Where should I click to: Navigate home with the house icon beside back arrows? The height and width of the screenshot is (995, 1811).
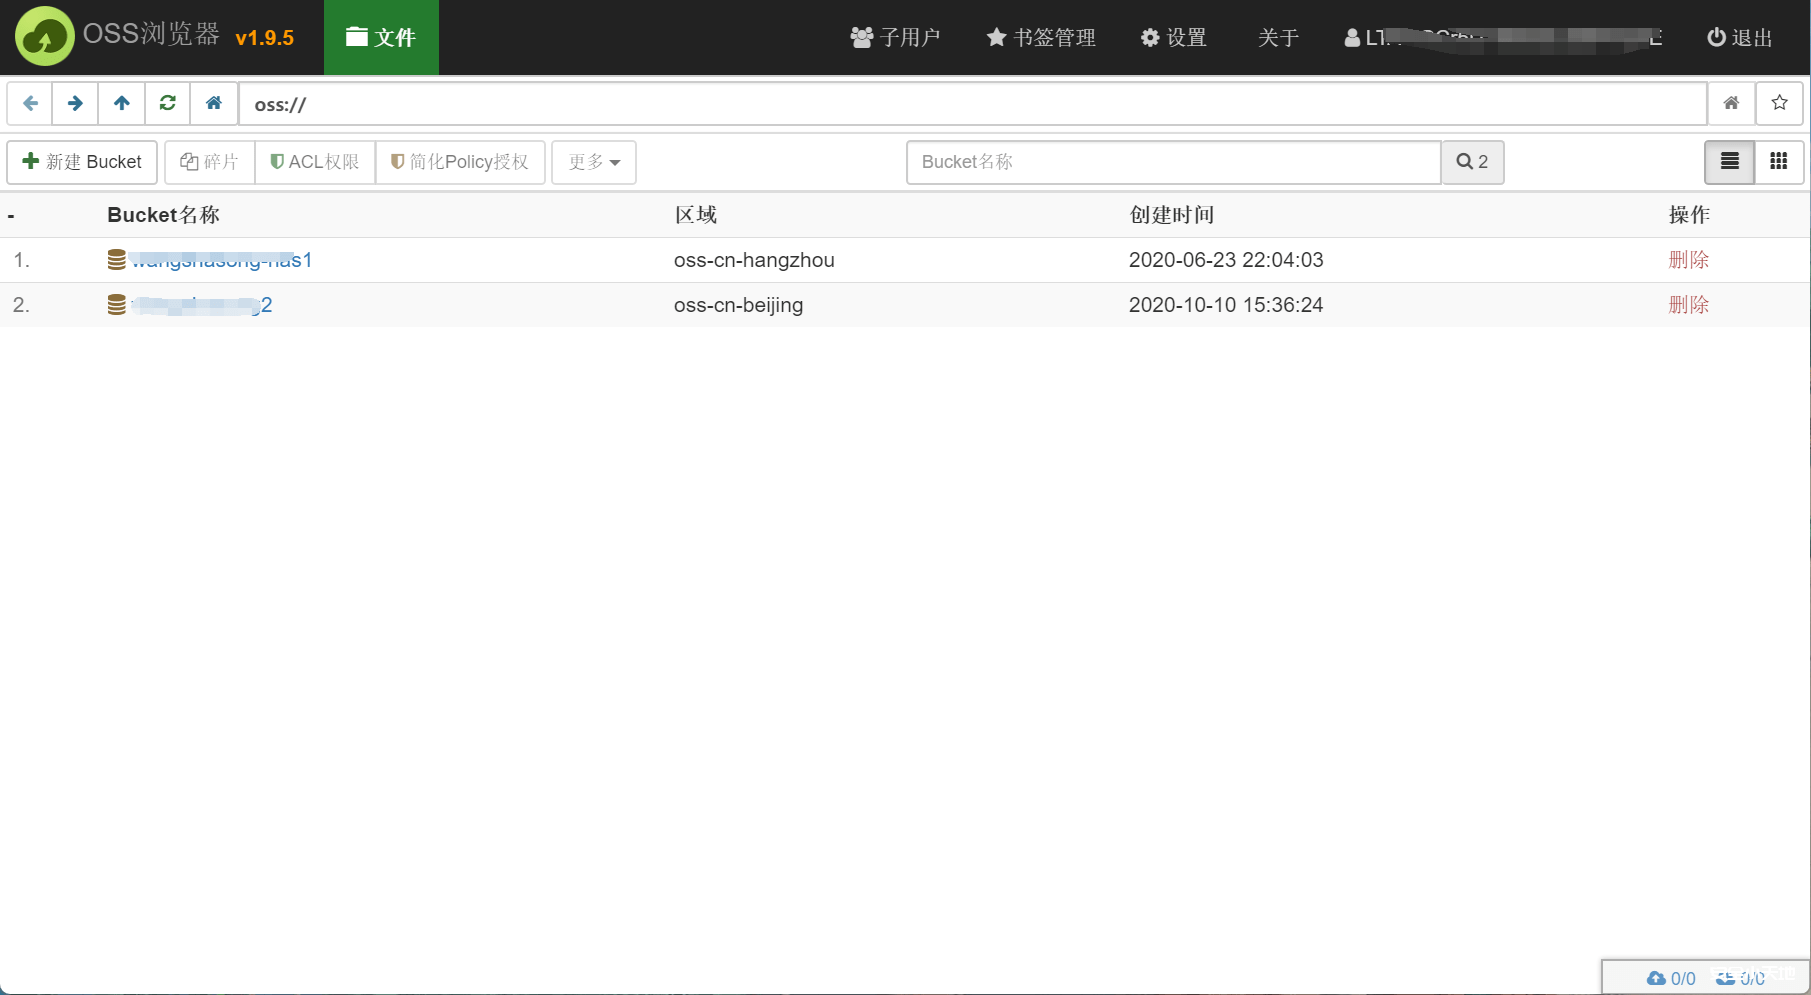pyautogui.click(x=213, y=103)
